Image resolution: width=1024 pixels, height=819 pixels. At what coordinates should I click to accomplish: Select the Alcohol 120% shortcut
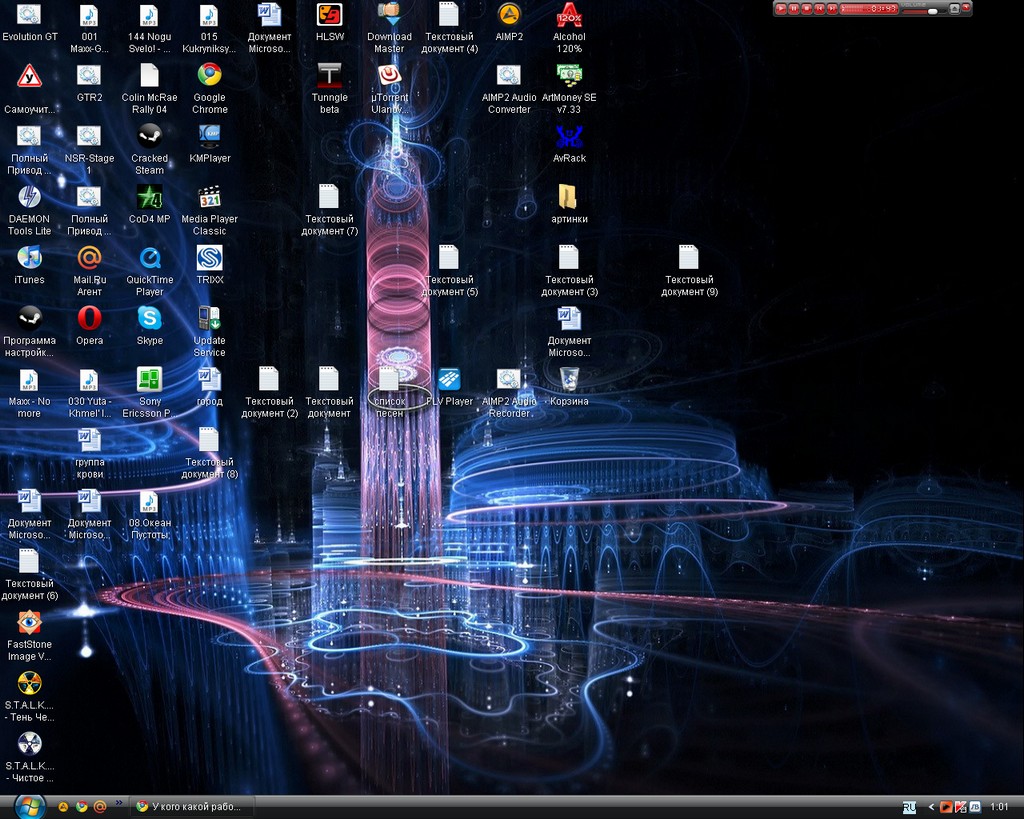(x=569, y=15)
